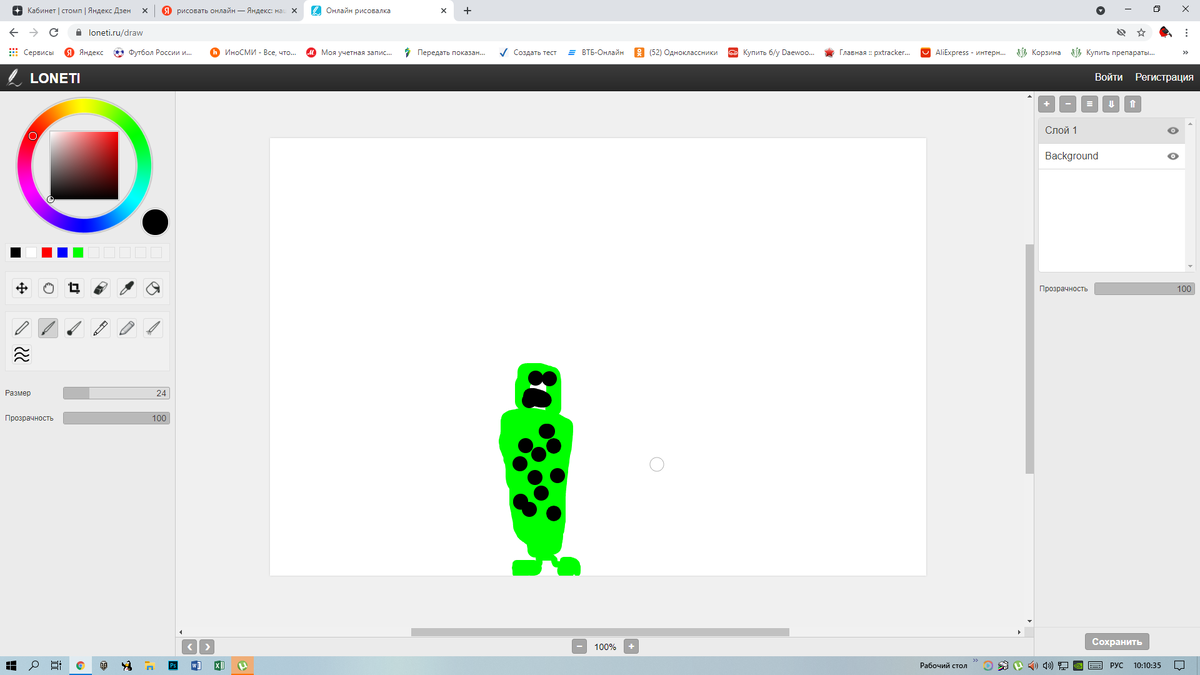1200x675 pixels.
Task: Choose the fan spray brush
Action: (153, 328)
